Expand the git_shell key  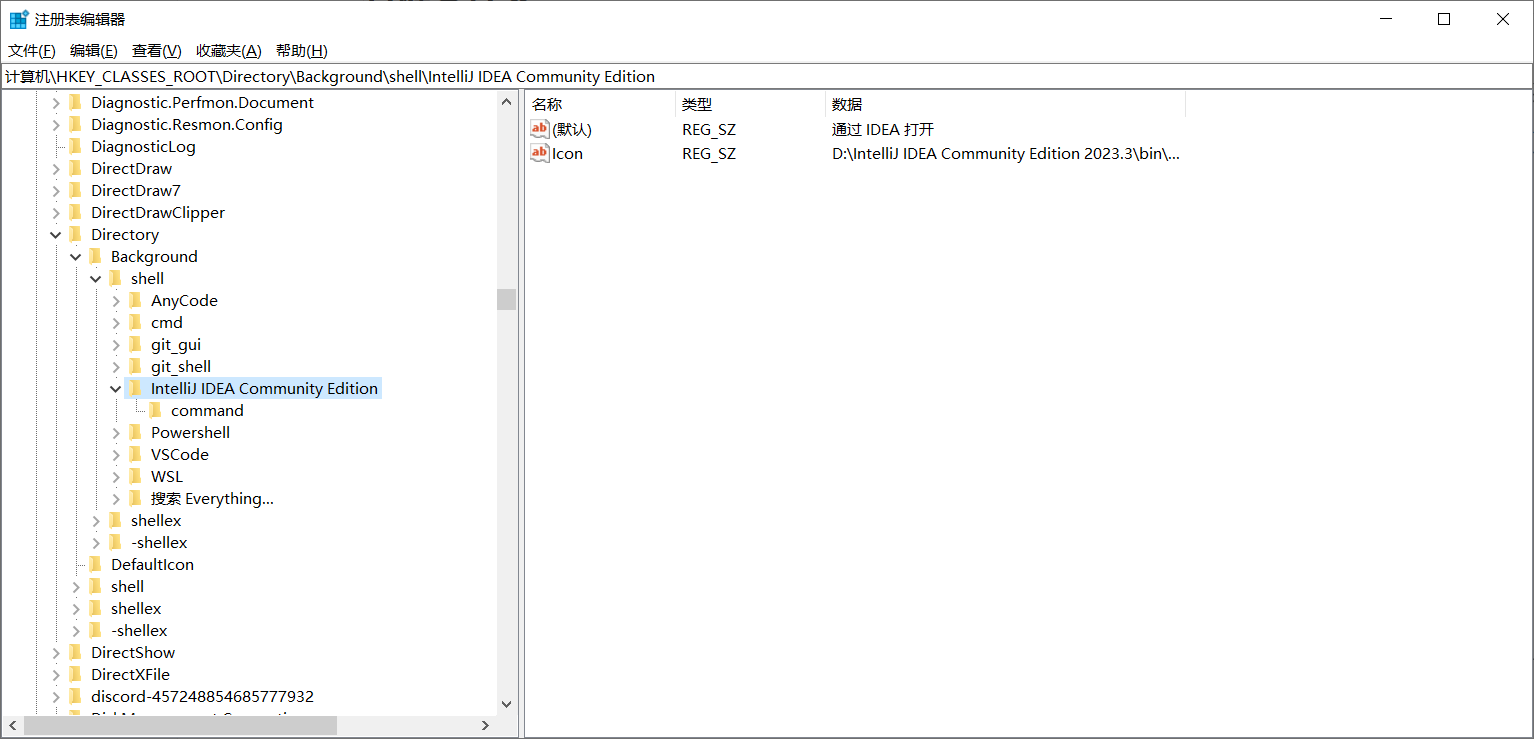pos(116,367)
